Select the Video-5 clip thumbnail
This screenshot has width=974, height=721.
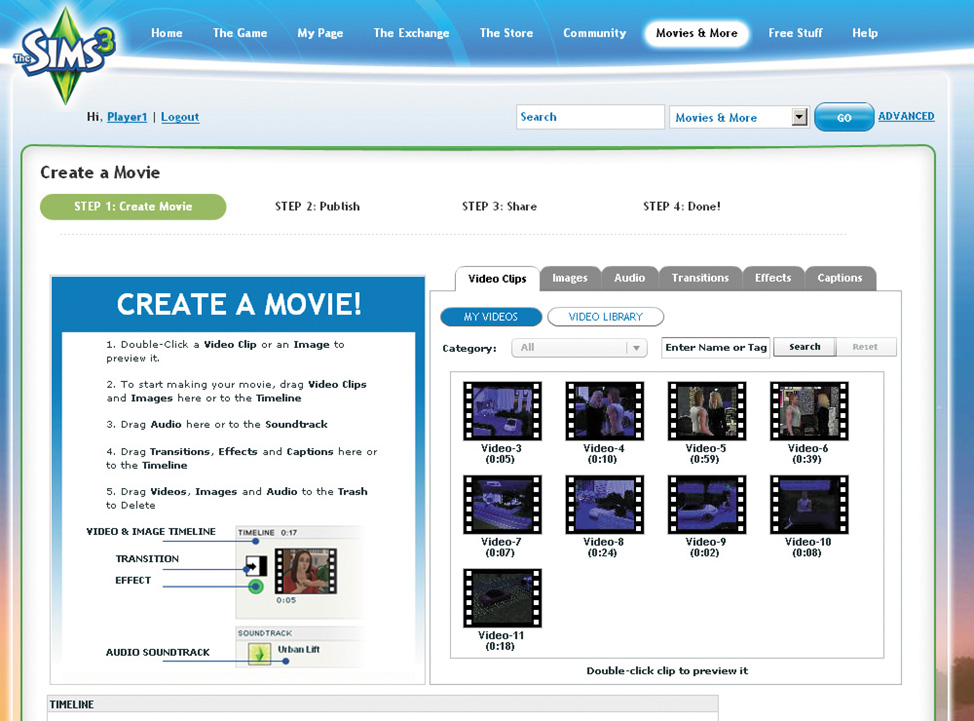click(706, 411)
